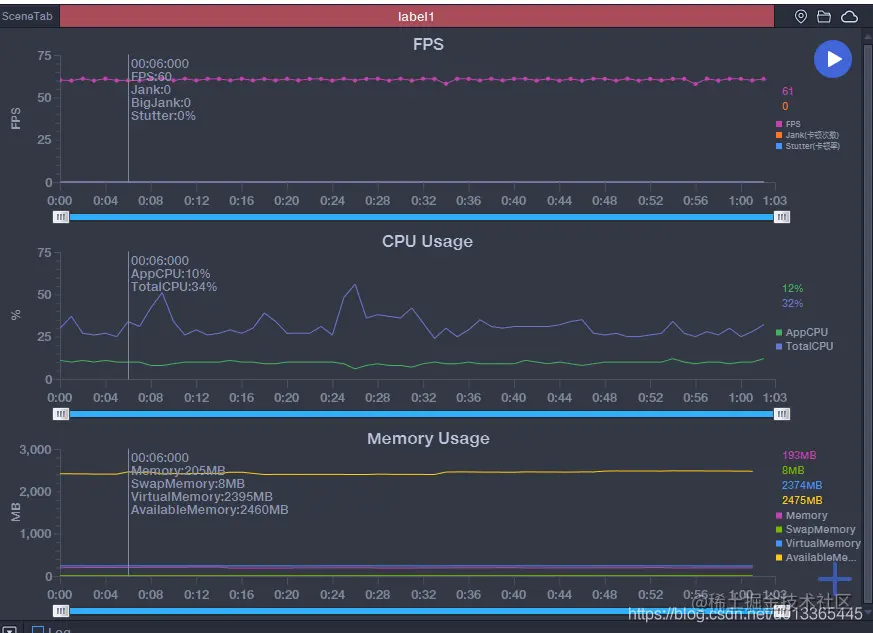
Task: Click right range handle under Memory Usage chart
Action: pyautogui.click(x=782, y=611)
